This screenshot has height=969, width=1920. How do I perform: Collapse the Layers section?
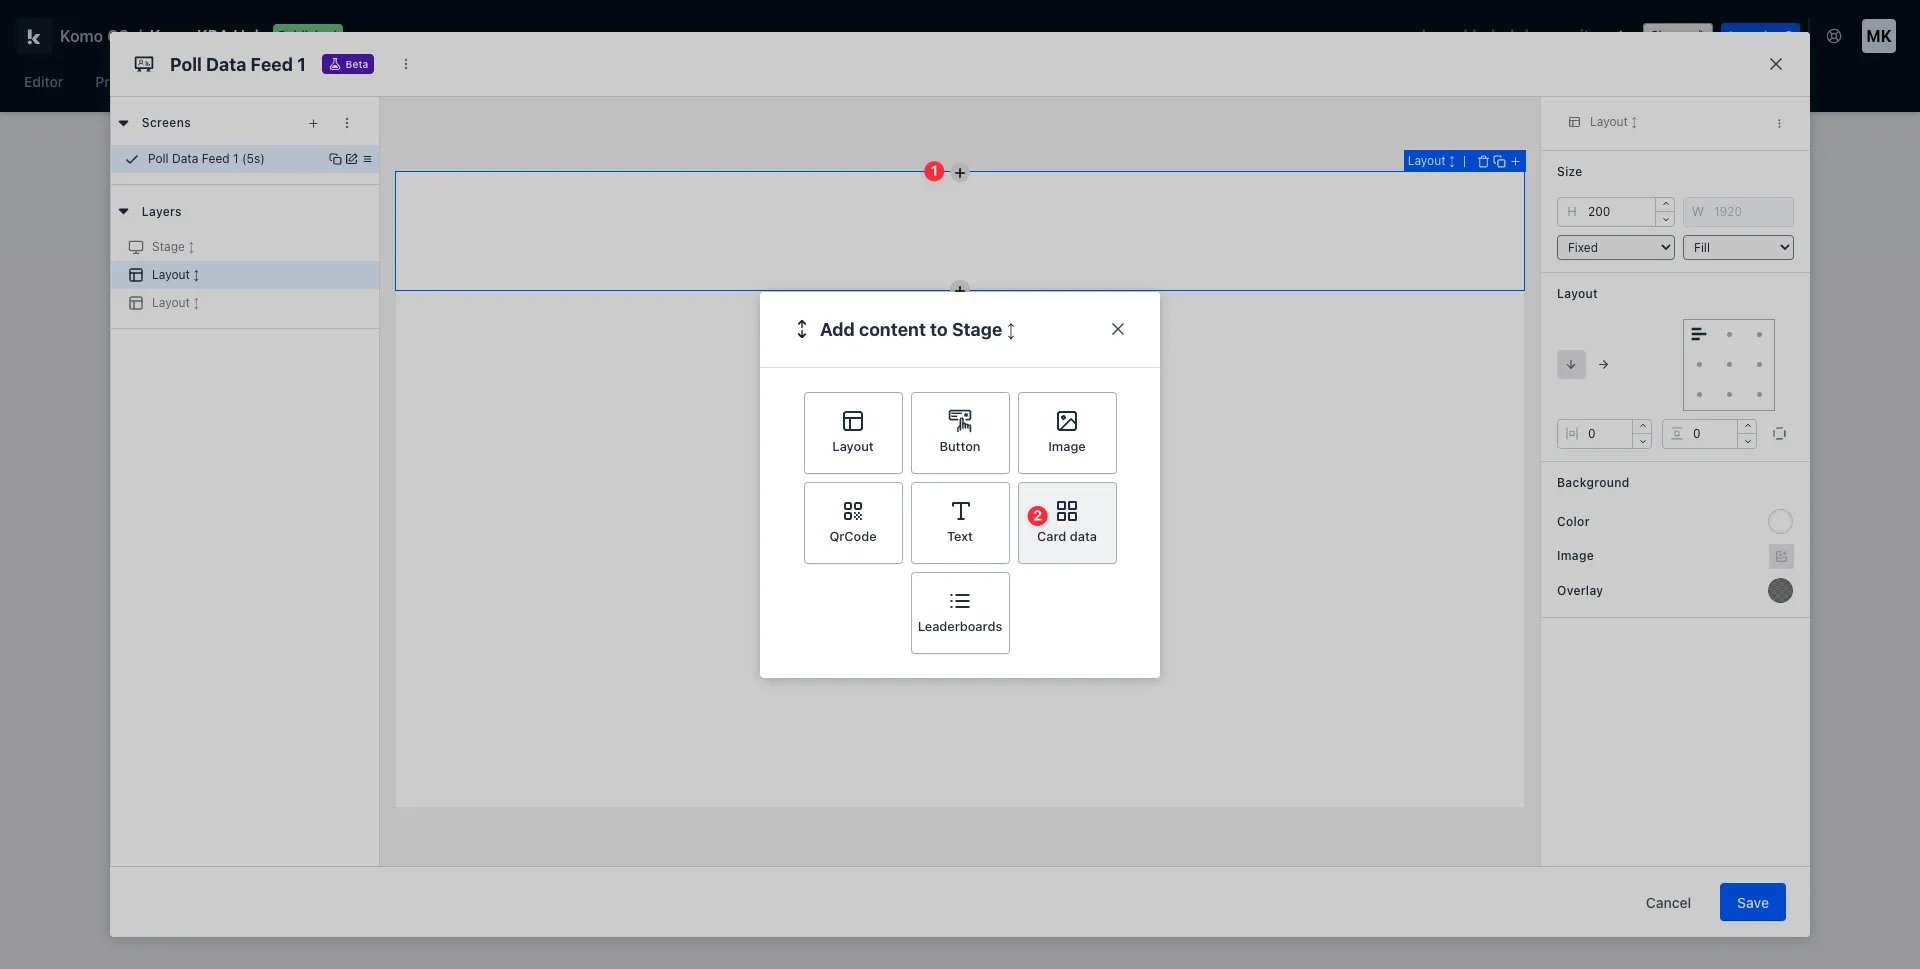click(124, 212)
